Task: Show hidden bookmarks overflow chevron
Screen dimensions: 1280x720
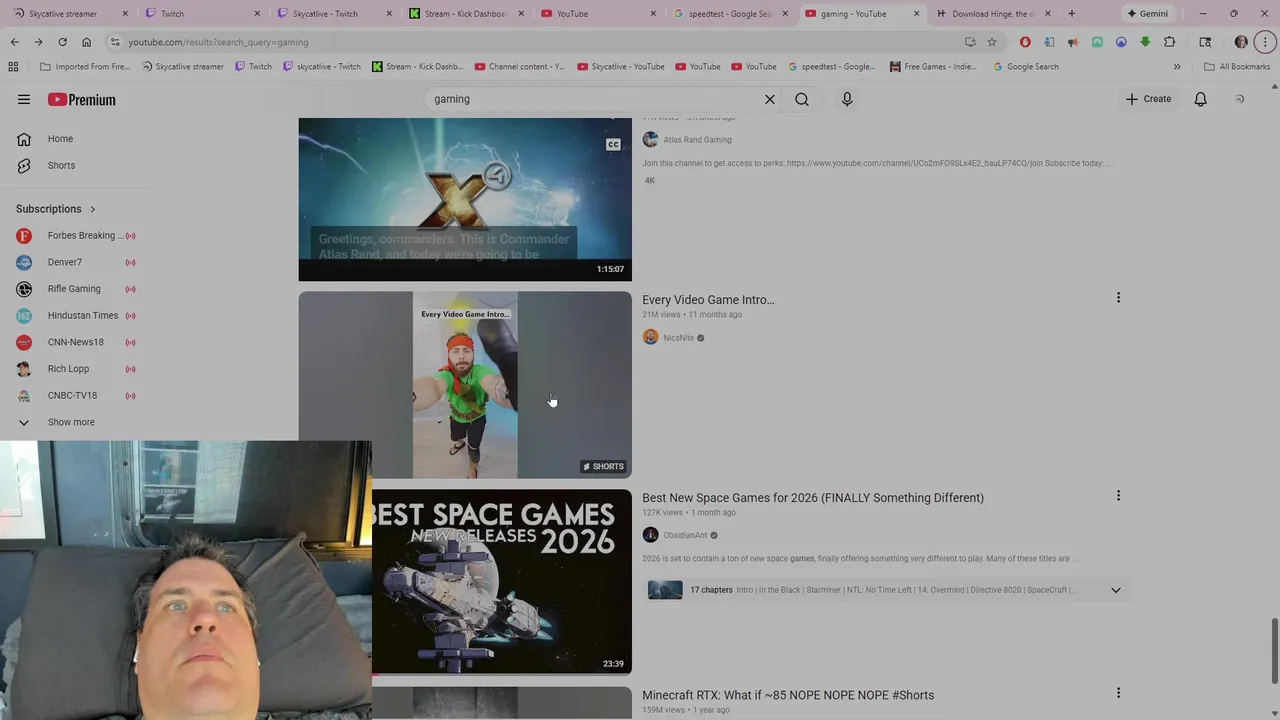Action: tap(1177, 67)
